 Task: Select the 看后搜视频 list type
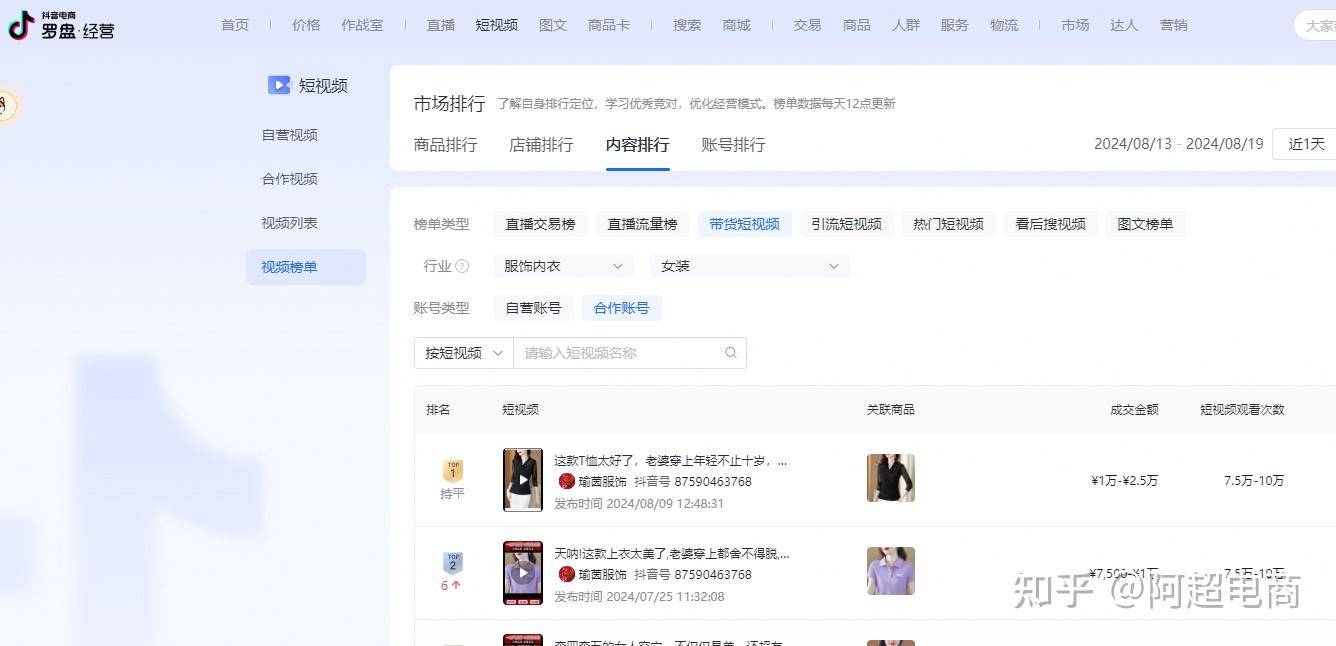pyautogui.click(x=1051, y=224)
